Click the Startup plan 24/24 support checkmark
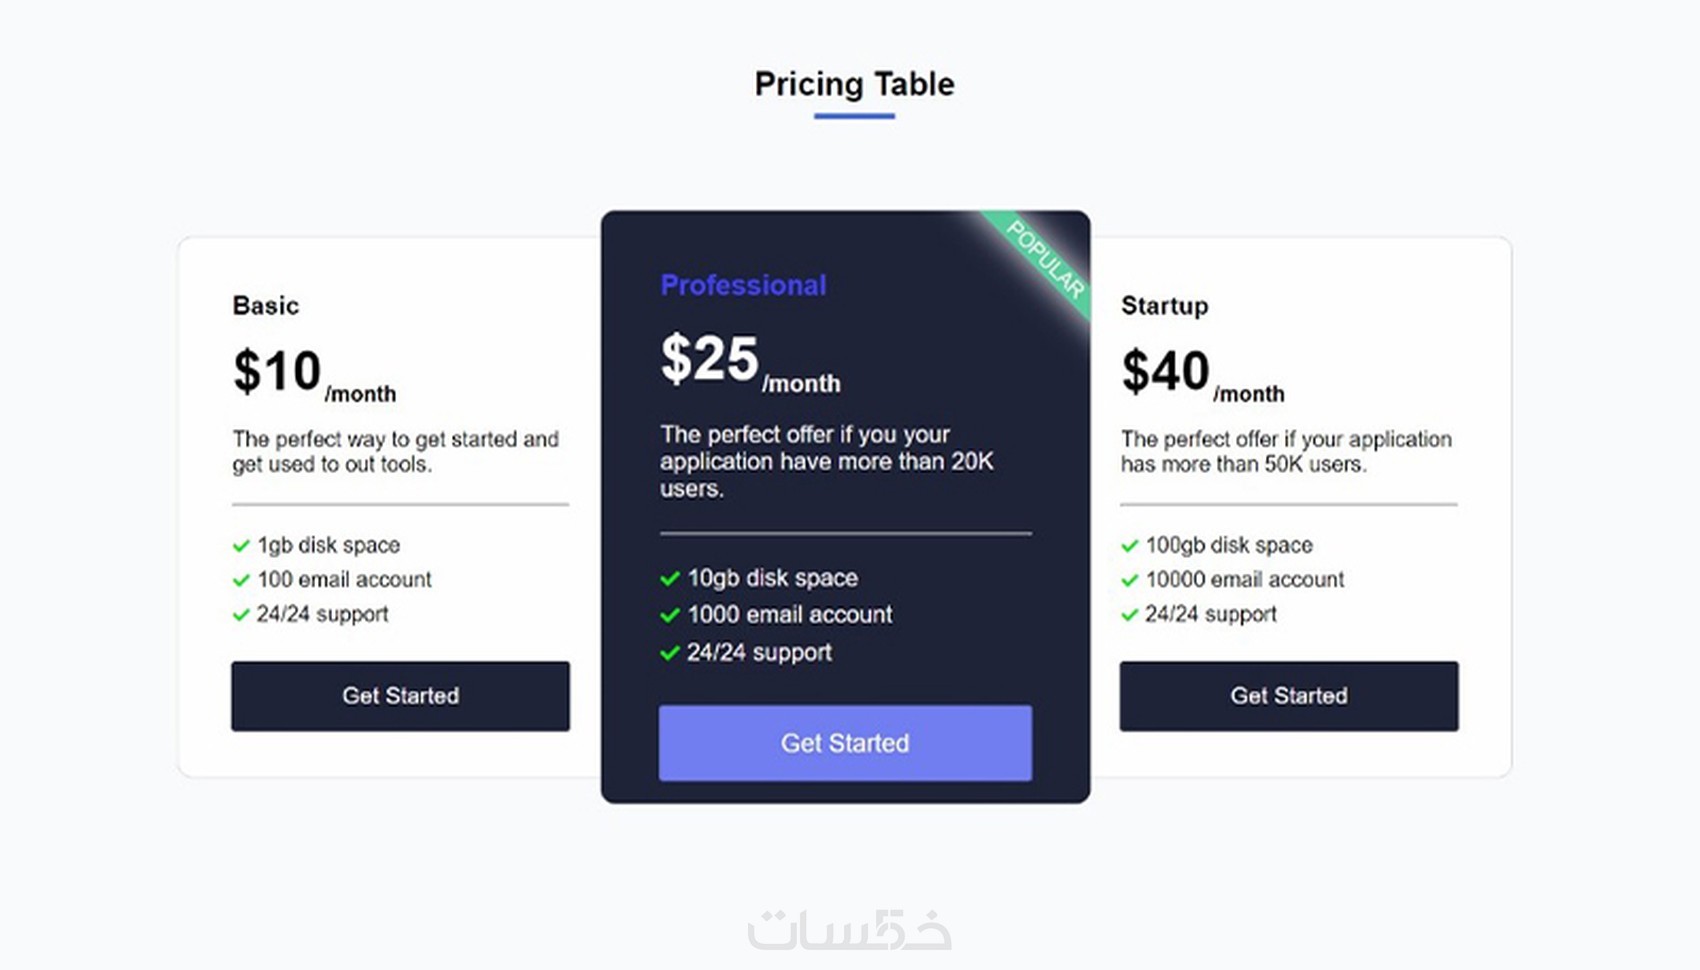Viewport: 1700px width, 970px height. point(1130,615)
